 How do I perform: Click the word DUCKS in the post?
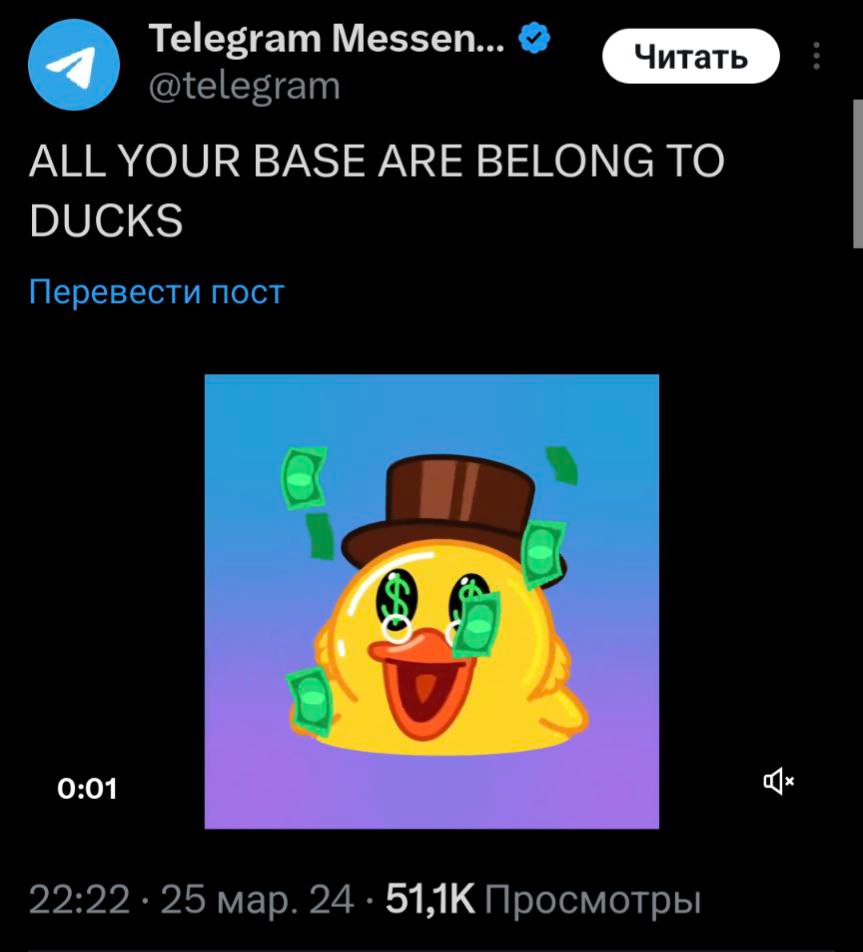coord(106,220)
